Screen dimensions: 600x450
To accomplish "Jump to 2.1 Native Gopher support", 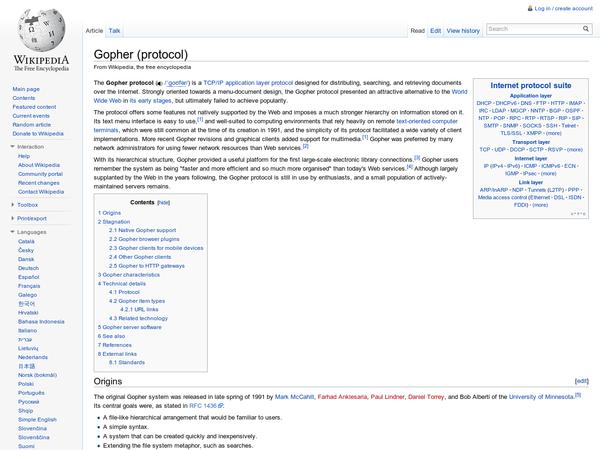I will [x=142, y=230].
